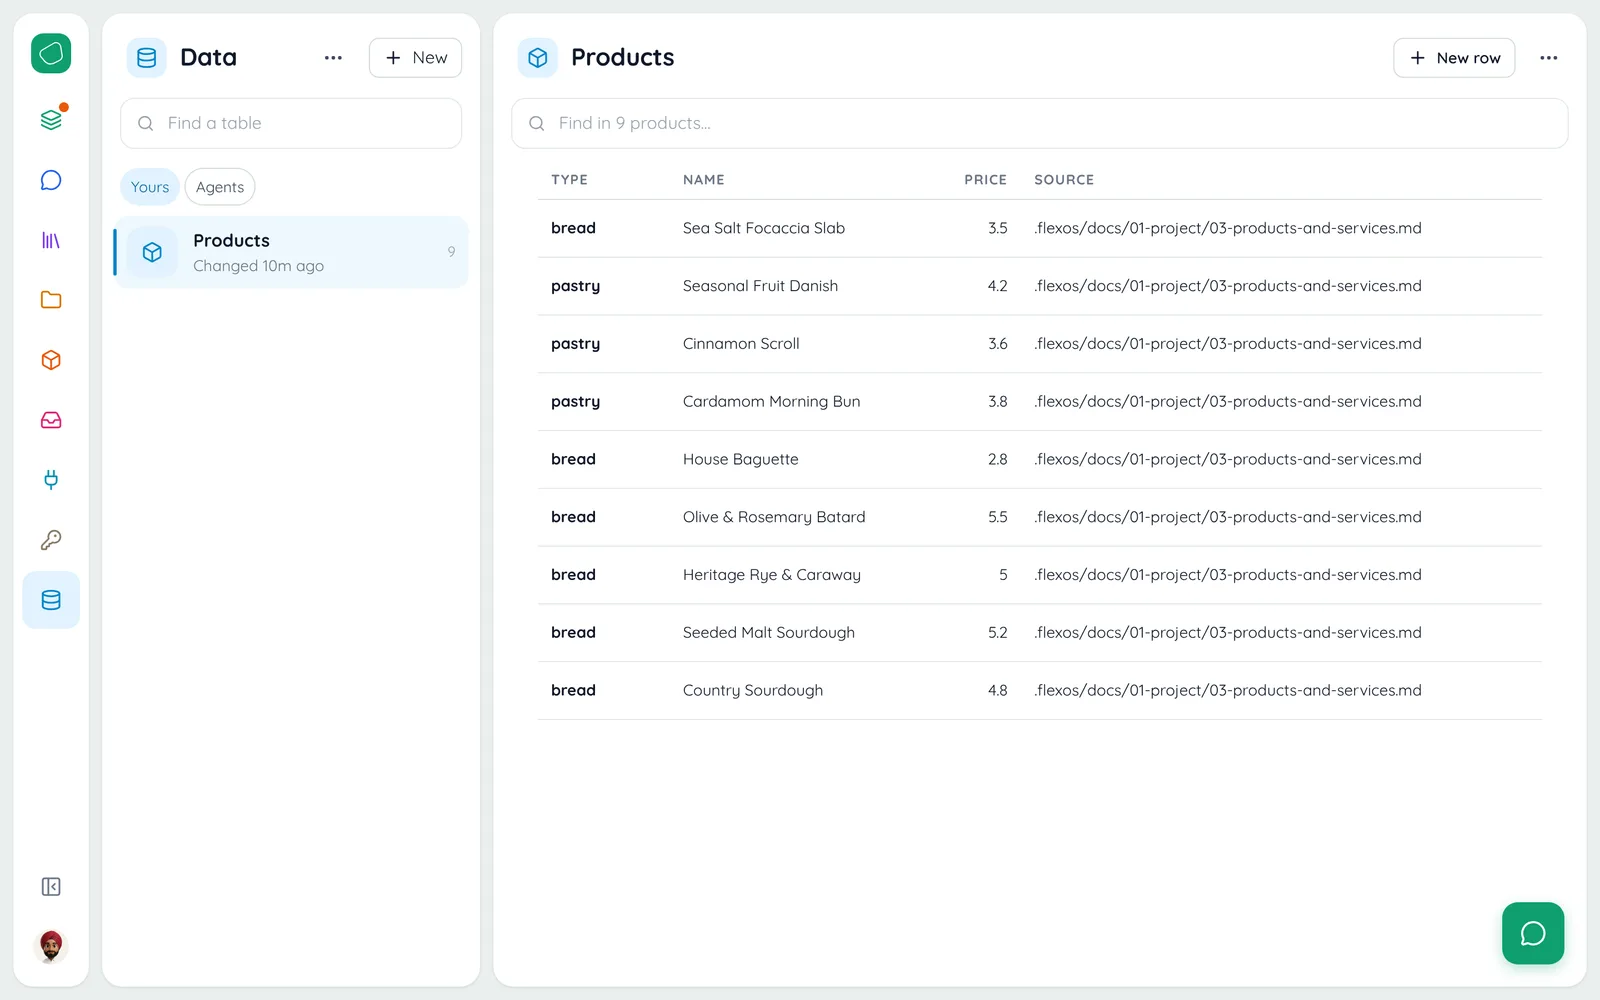Focus the Find a table search field

[x=291, y=123]
